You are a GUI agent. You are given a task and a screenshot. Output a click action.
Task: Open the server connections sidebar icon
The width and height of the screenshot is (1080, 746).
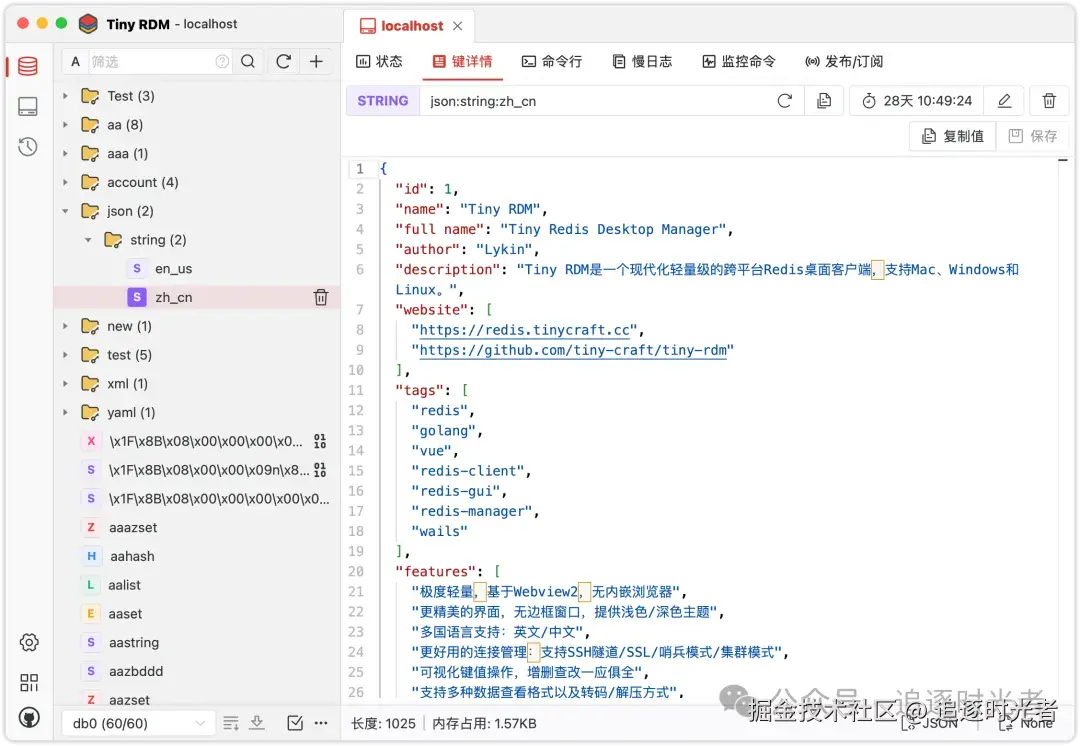pos(28,106)
